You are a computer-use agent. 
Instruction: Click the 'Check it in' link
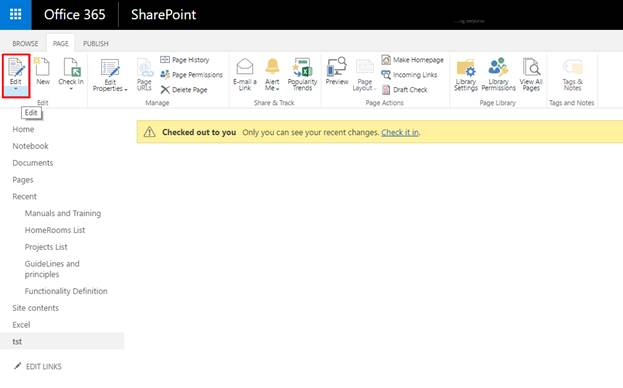[400, 132]
